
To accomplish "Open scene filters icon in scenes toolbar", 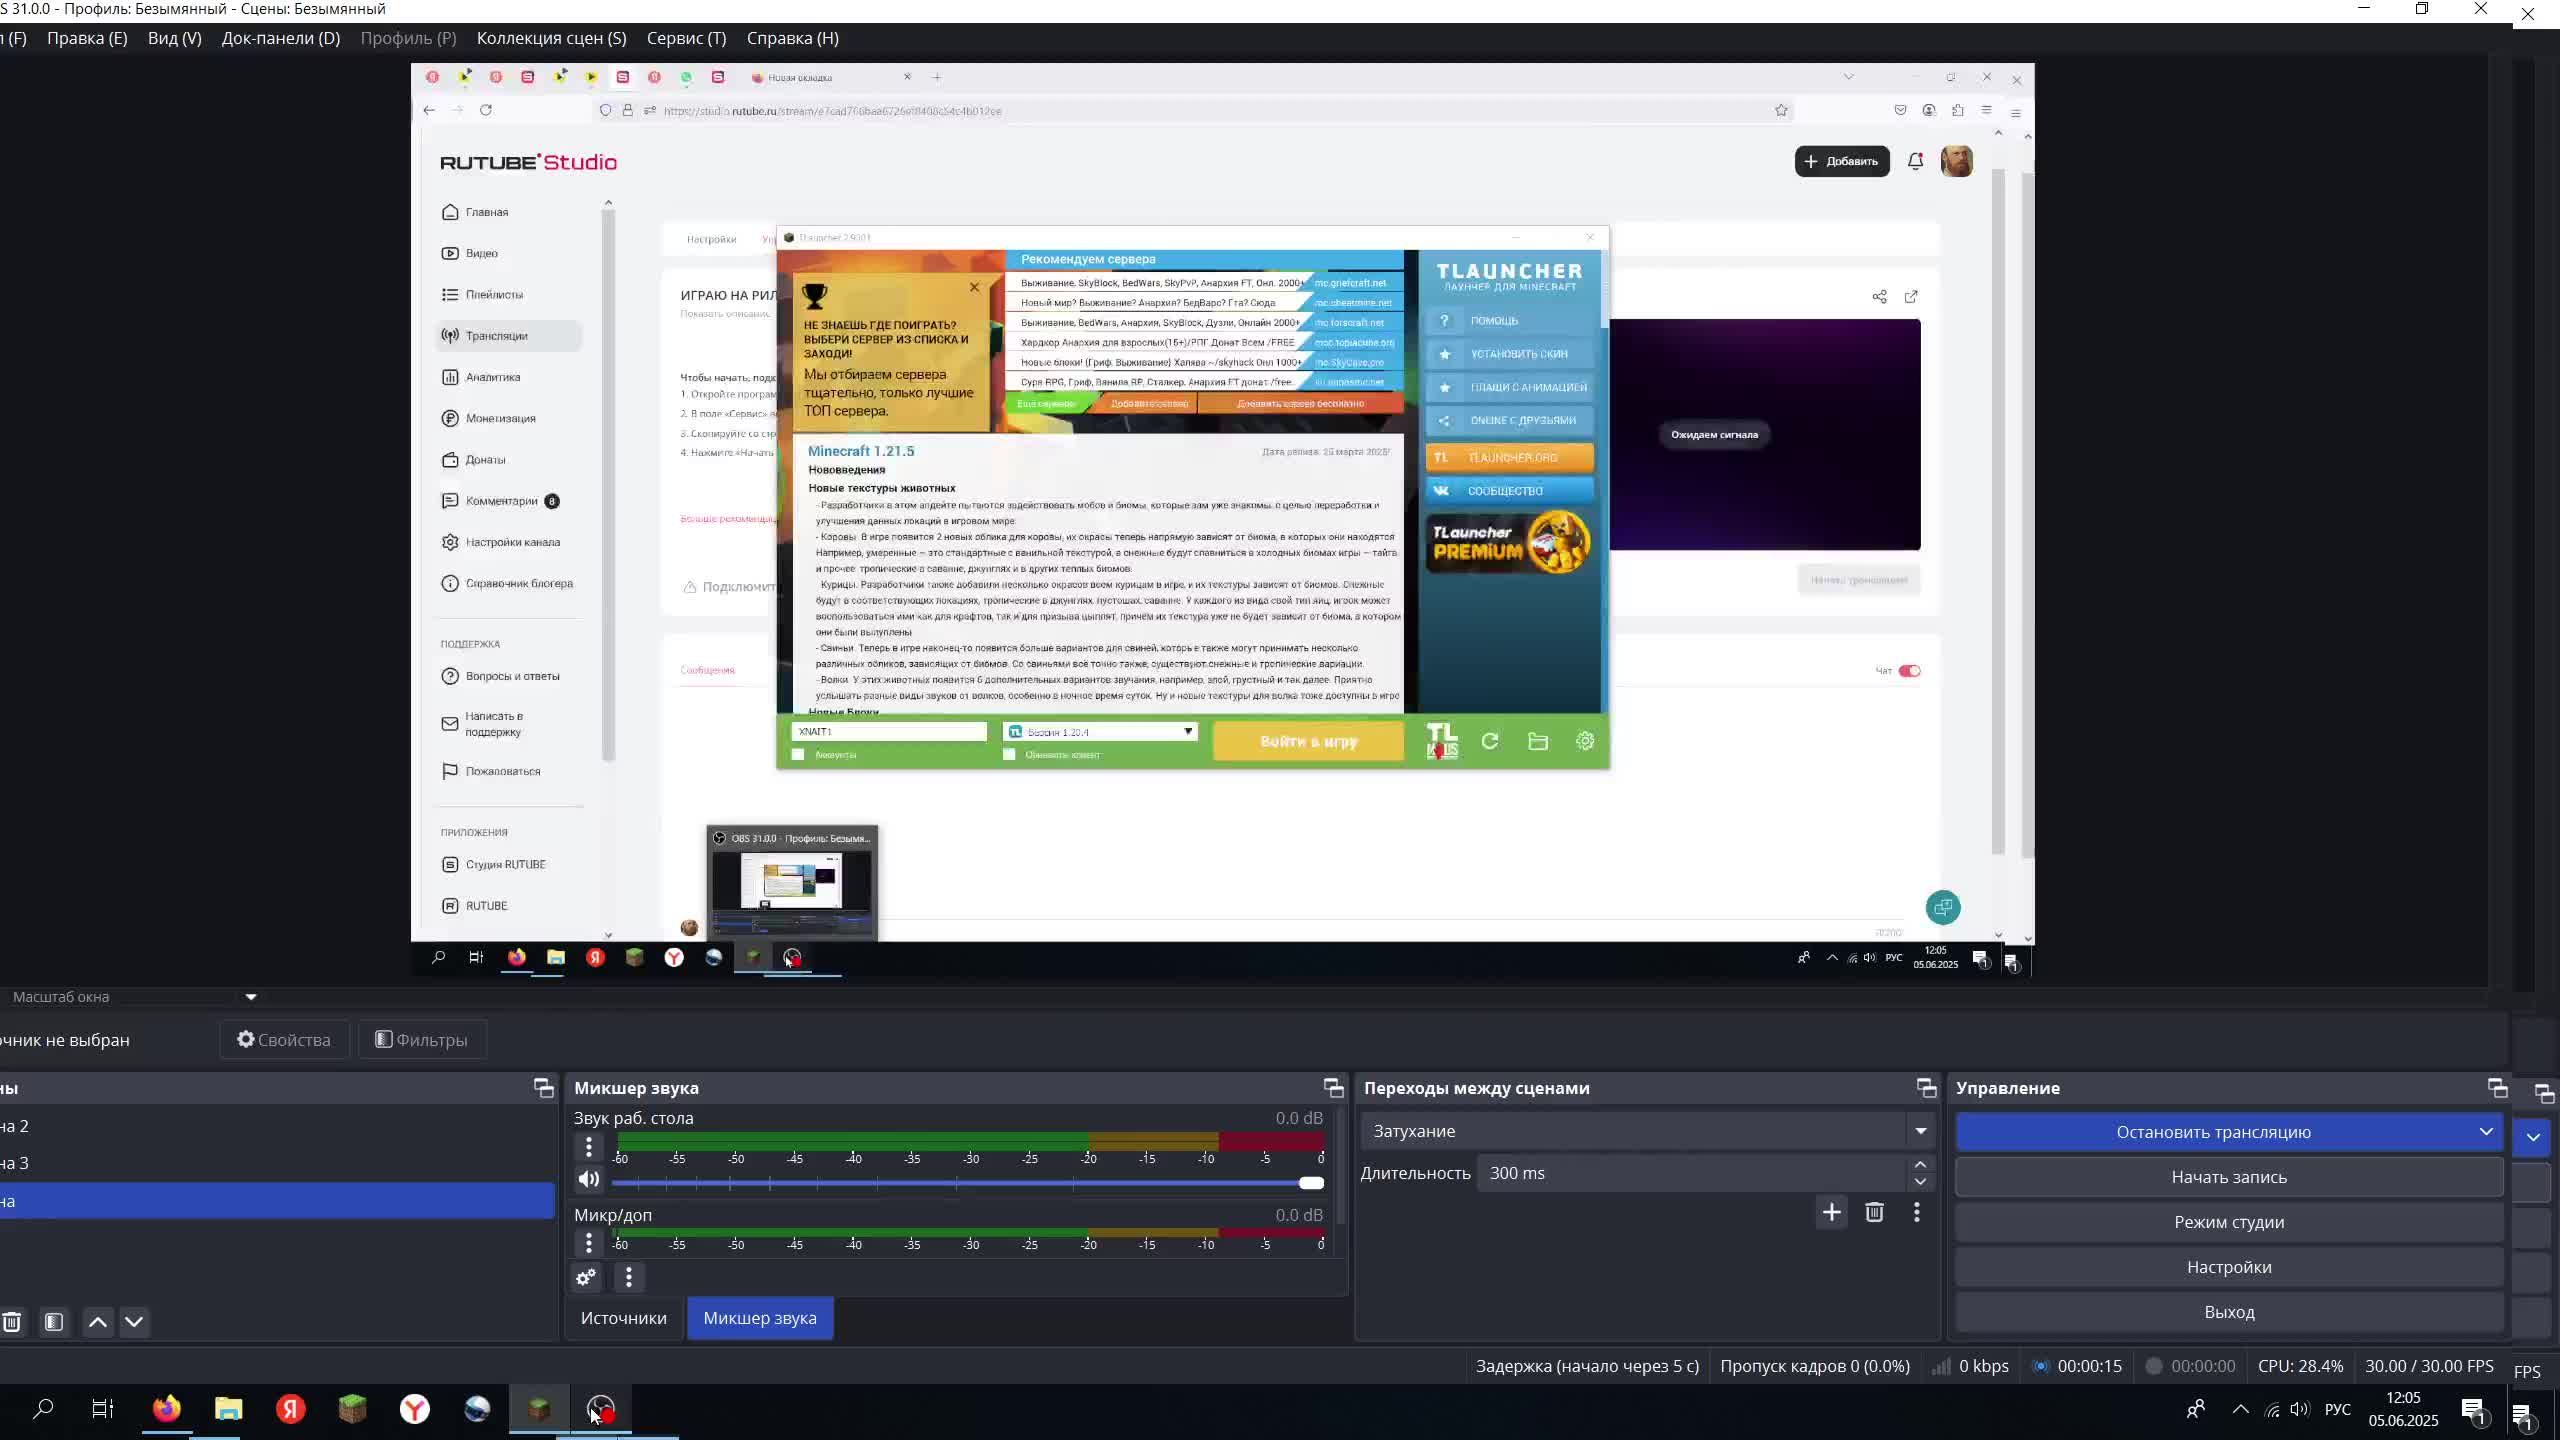I will pos(54,1322).
